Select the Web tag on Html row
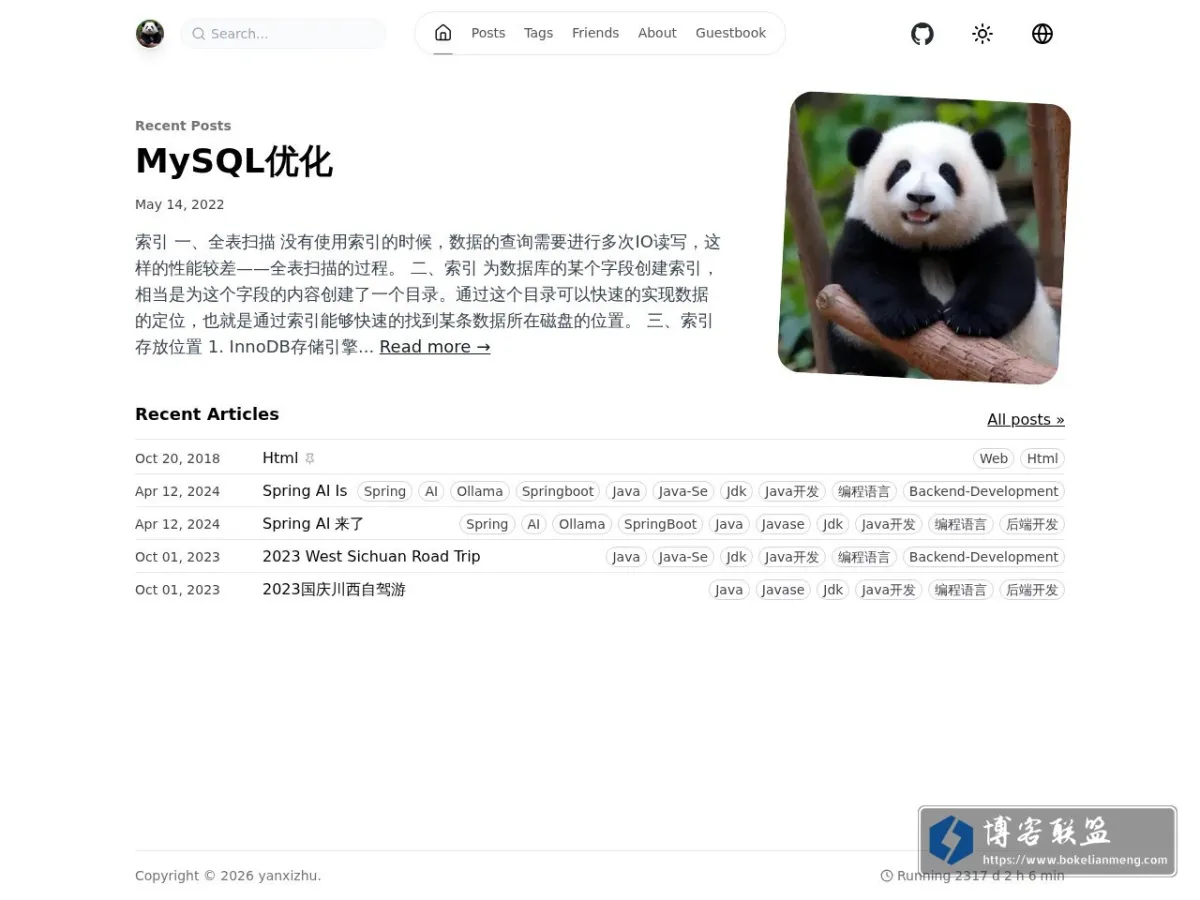This screenshot has height=900, width=1200. tap(993, 459)
